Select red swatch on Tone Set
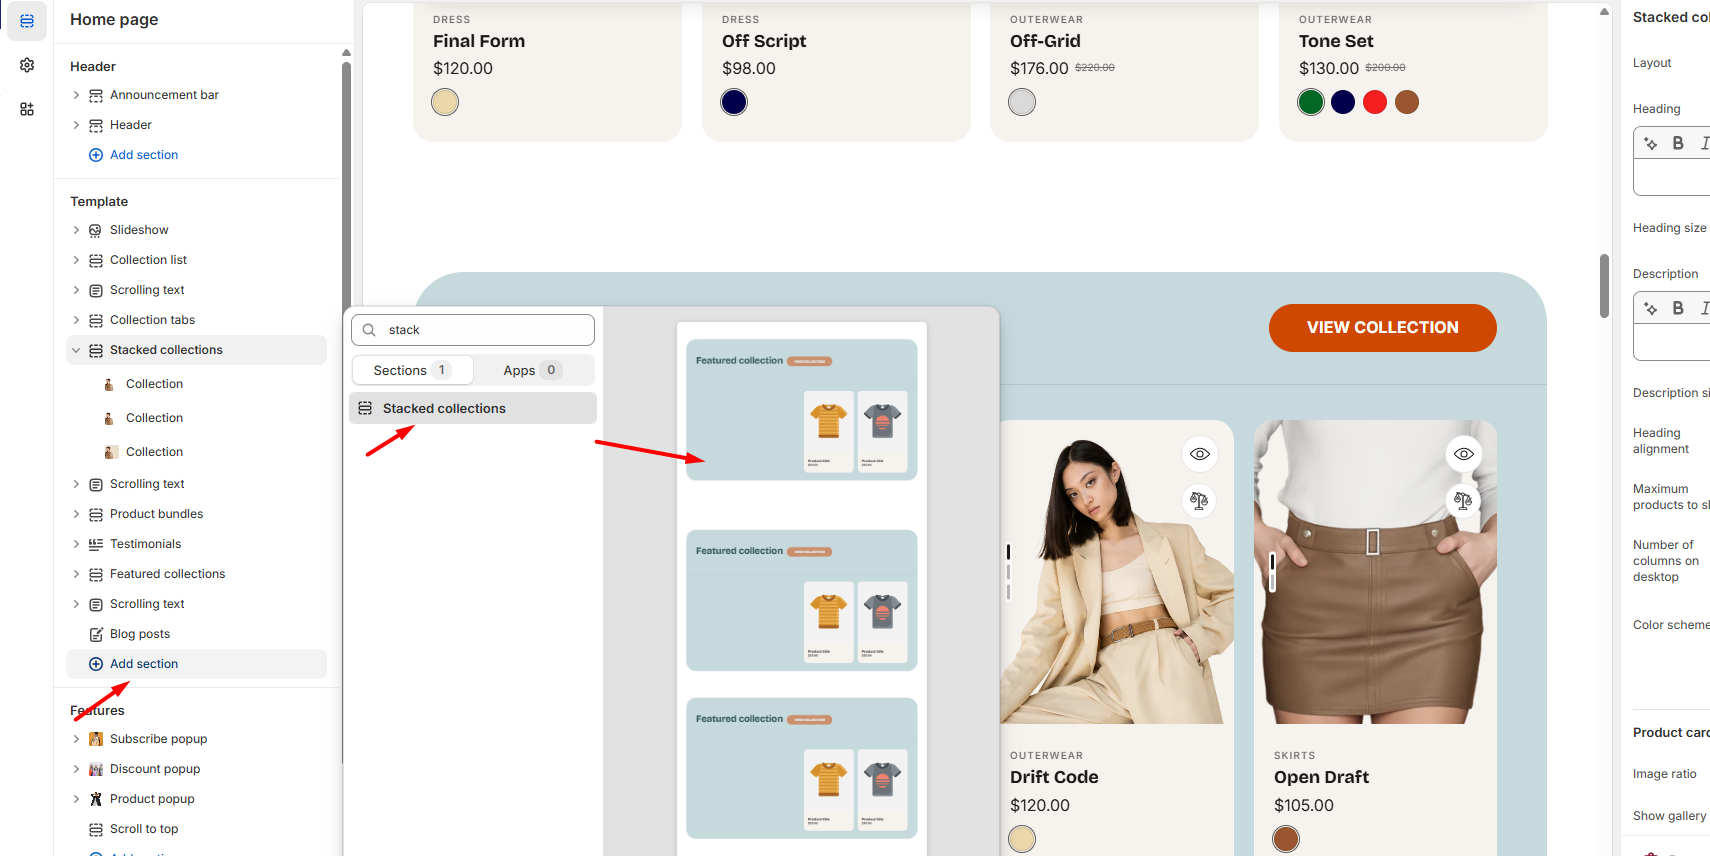The image size is (1710, 856). [x=1375, y=102]
